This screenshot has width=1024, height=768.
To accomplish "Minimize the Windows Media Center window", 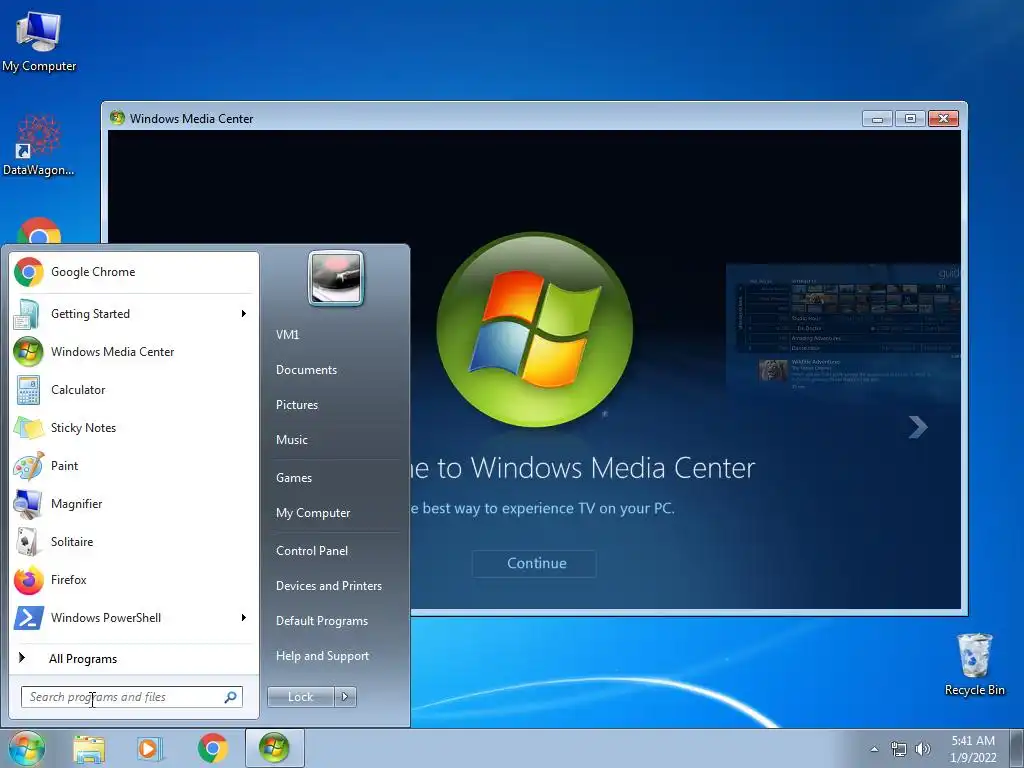I will (x=878, y=118).
